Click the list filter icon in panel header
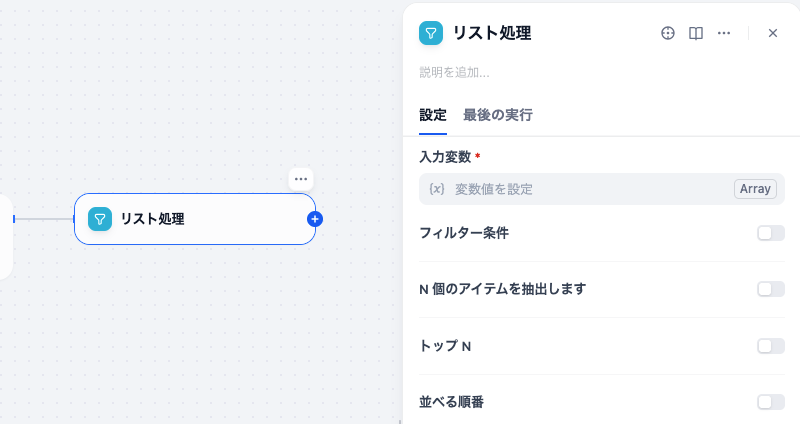The width and height of the screenshot is (800, 424). [431, 33]
